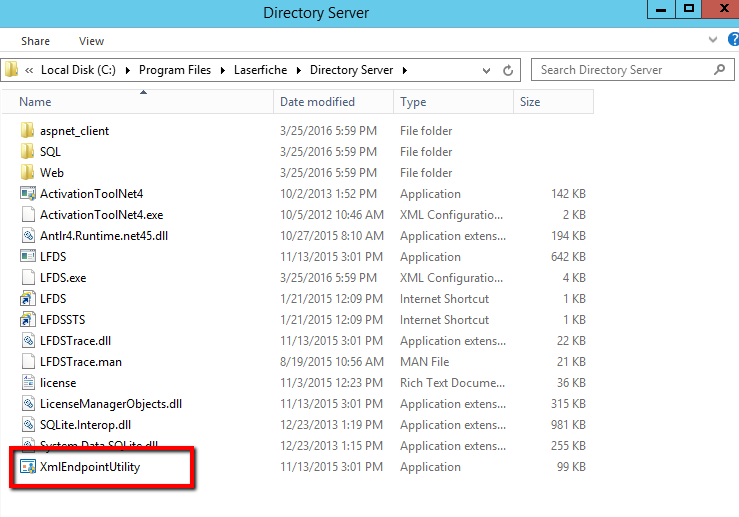The width and height of the screenshot is (739, 517).
Task: Click the address bar folder icon
Action: coord(11,70)
